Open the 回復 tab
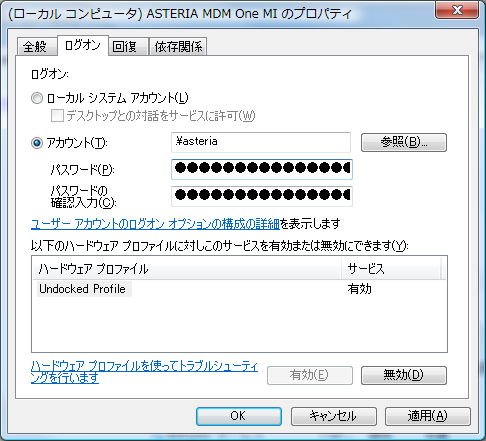This screenshot has width=486, height=441. point(128,46)
